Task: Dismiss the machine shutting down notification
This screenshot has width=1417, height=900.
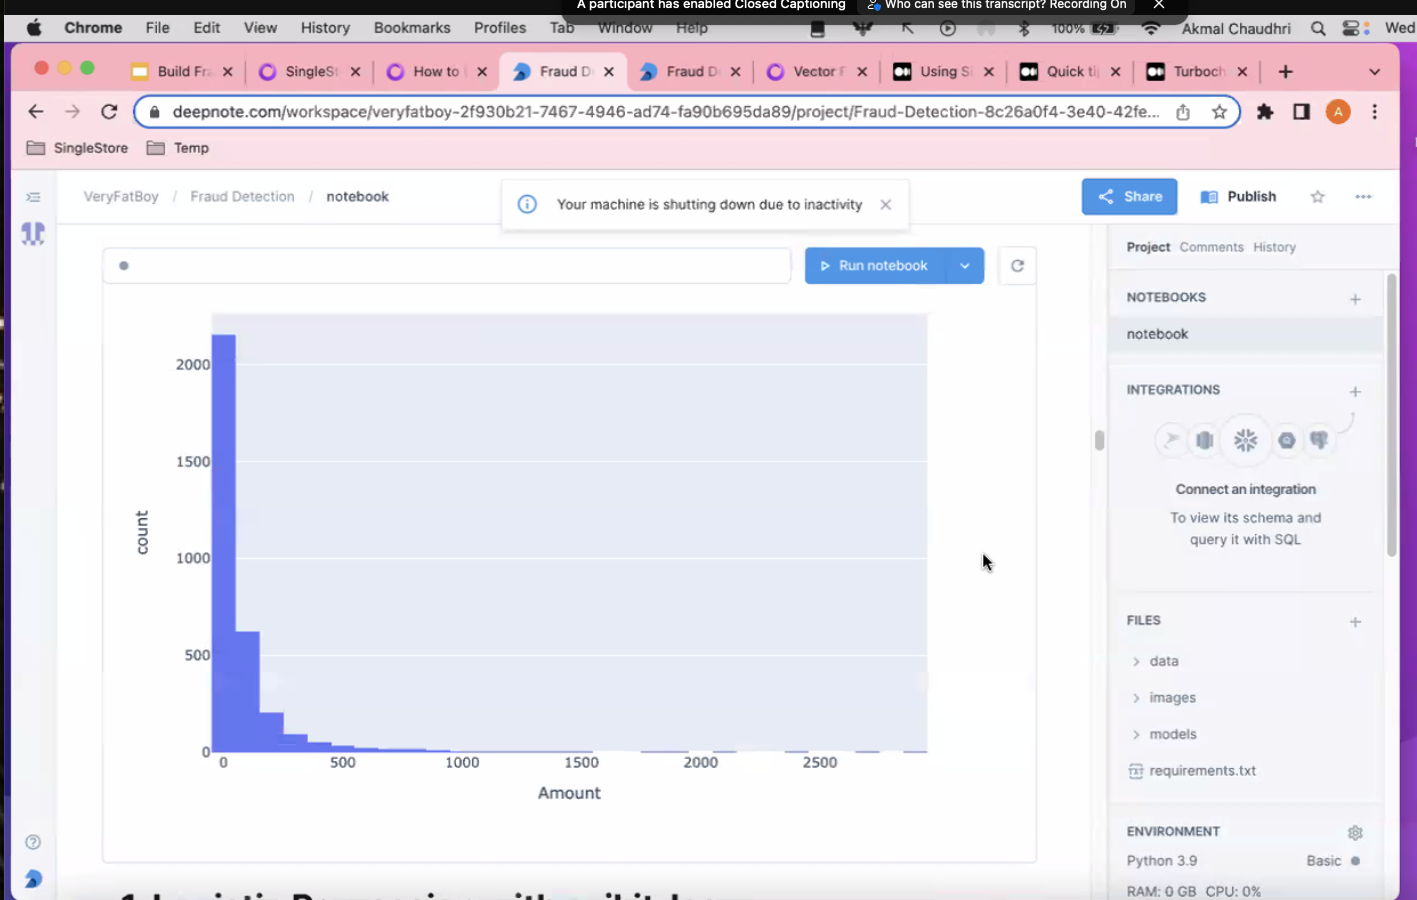Action: (x=885, y=205)
